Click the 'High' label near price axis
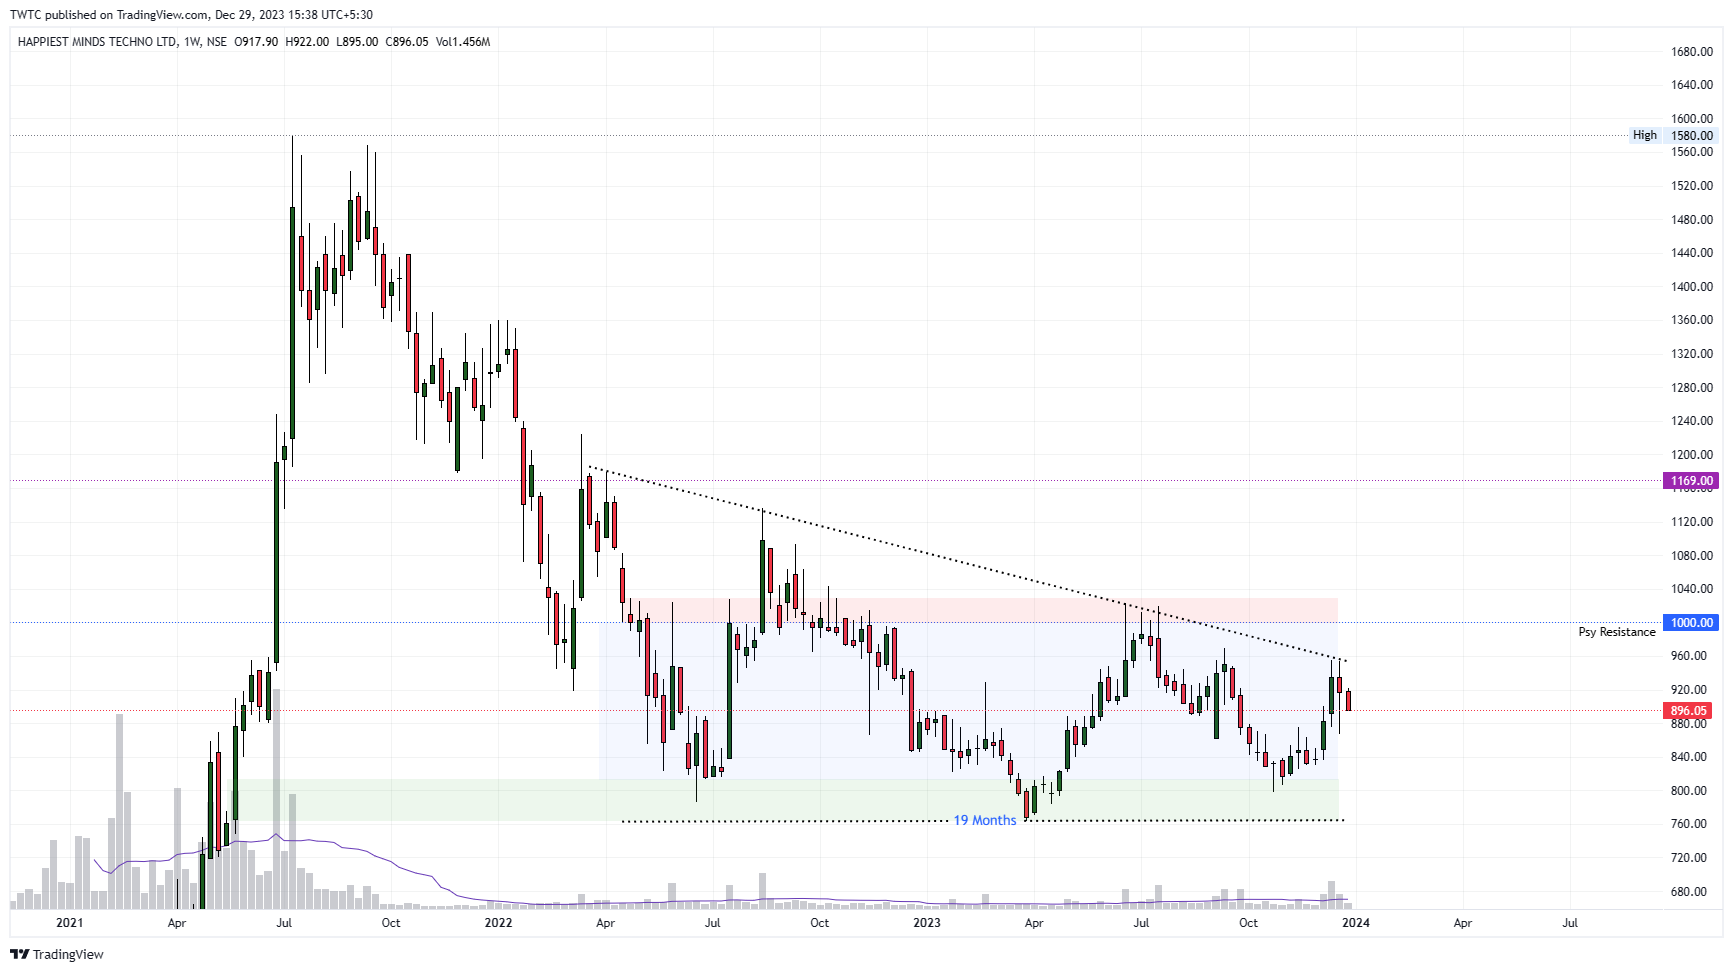Screen dimensions: 1733x972 (x=1645, y=135)
